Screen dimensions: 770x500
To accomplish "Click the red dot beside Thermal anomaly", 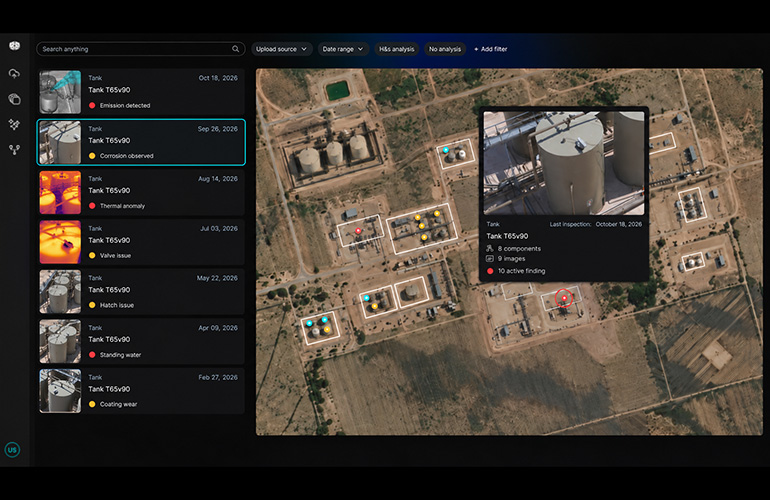I will click(92, 206).
